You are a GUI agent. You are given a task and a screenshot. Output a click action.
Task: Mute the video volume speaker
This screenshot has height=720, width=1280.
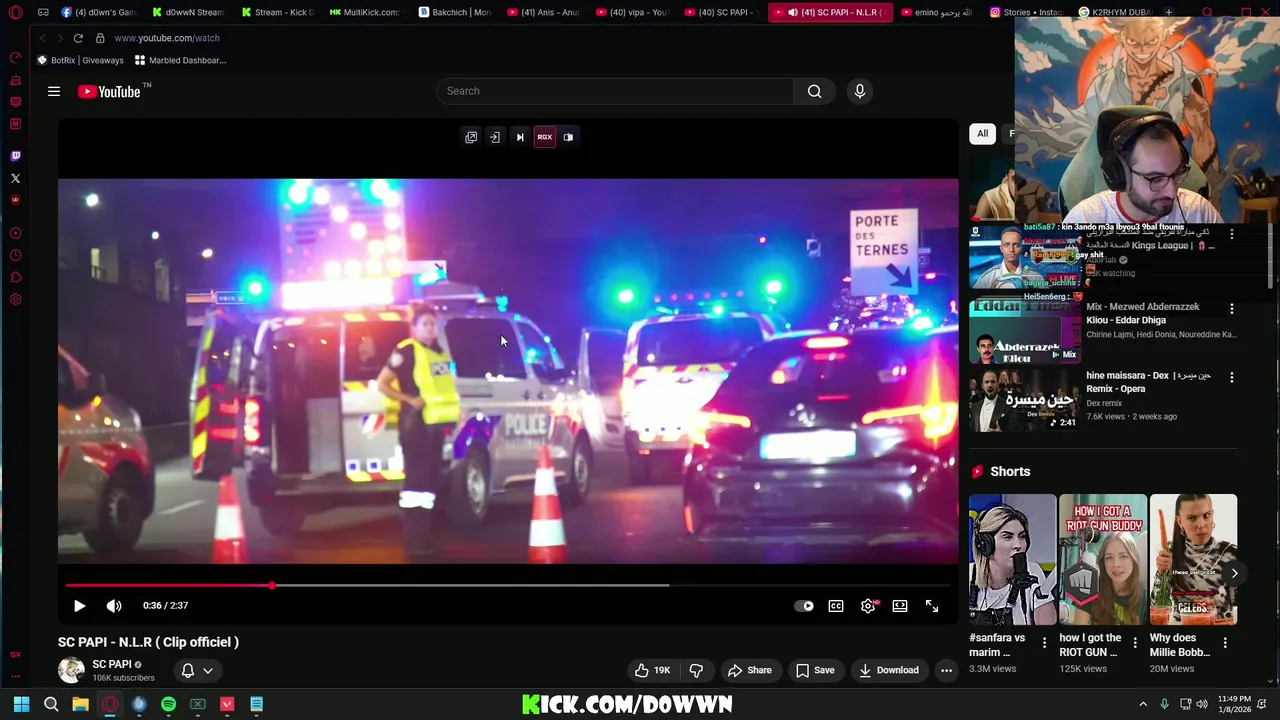coord(114,605)
